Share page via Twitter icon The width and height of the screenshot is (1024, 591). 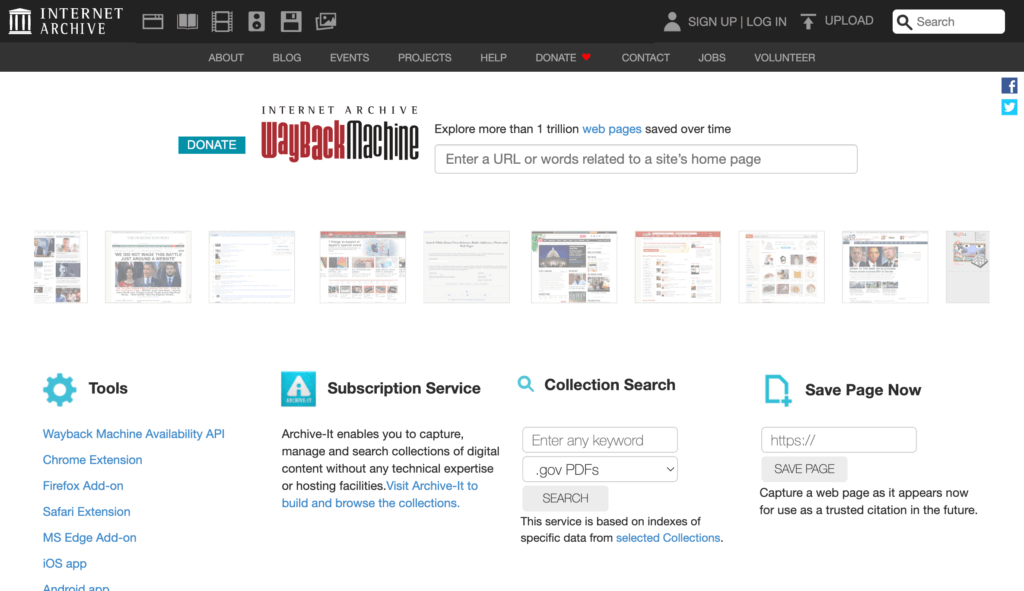coord(1009,107)
